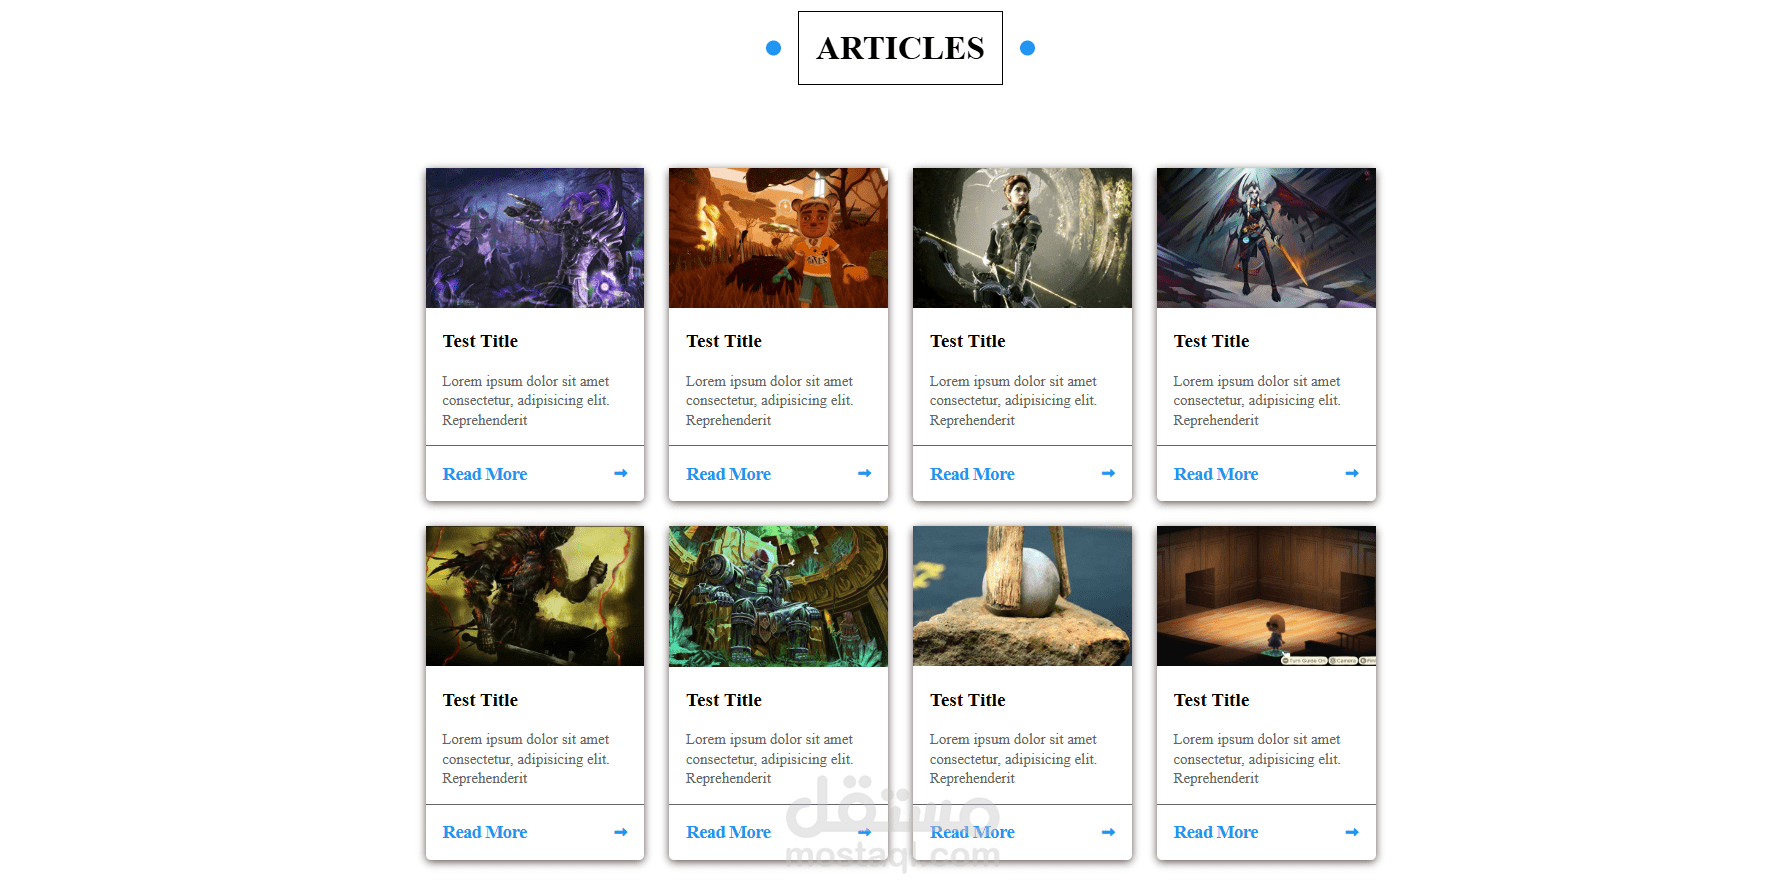Click Read More on dark knight card
Viewport: 1787px width, 892px height.
tap(485, 832)
